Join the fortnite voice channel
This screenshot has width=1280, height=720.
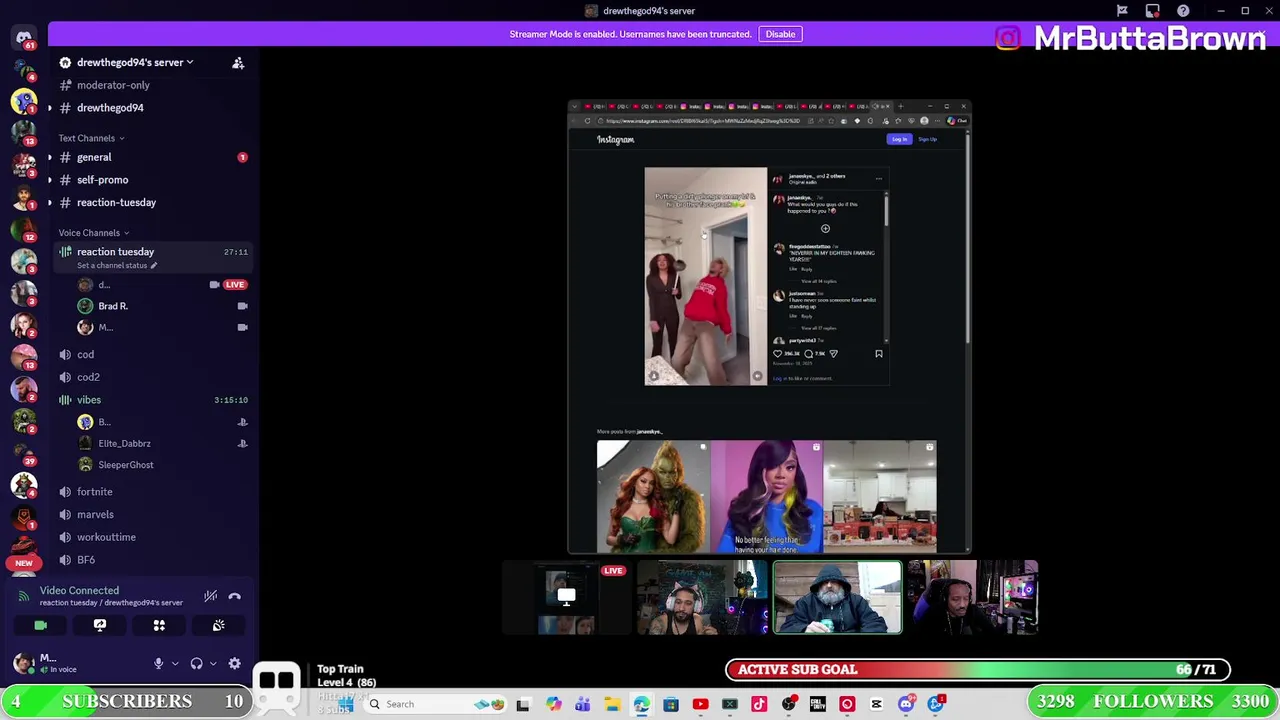point(152,492)
